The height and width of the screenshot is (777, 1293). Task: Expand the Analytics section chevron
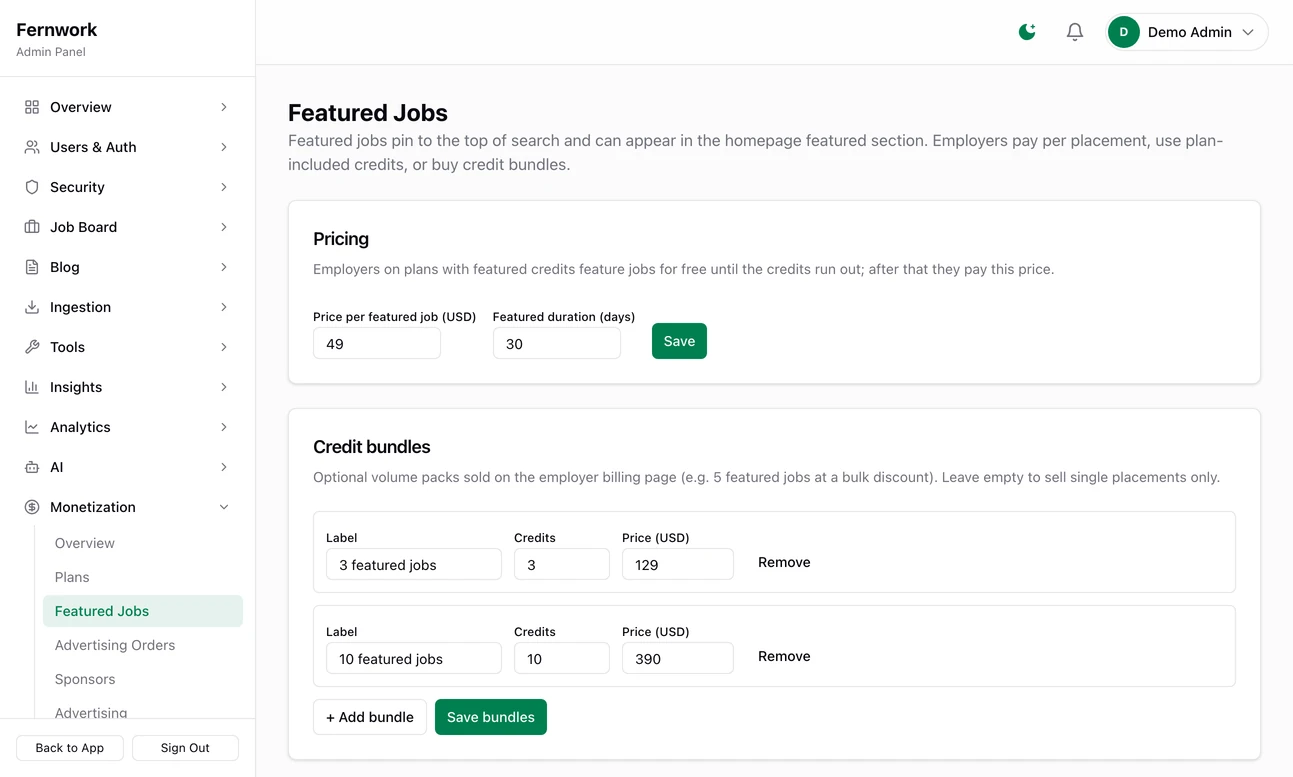[224, 427]
